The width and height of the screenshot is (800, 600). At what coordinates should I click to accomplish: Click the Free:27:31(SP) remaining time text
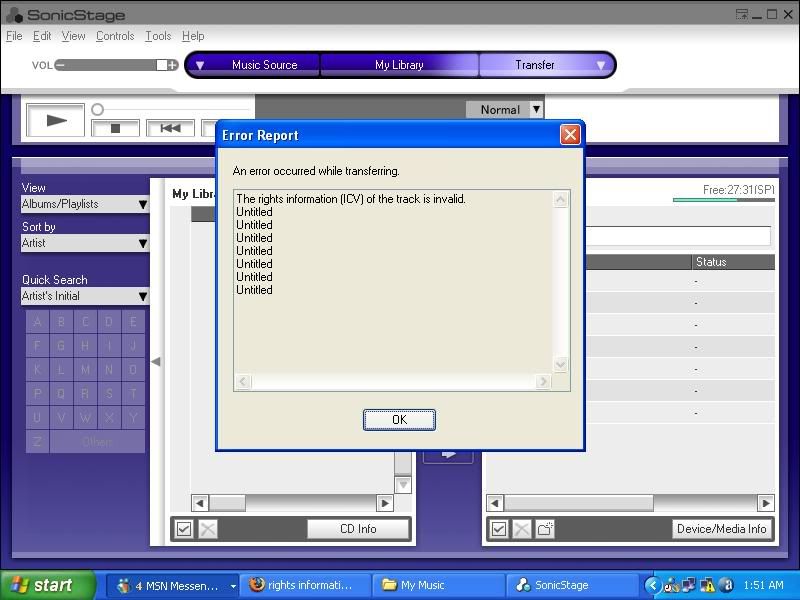coord(738,190)
